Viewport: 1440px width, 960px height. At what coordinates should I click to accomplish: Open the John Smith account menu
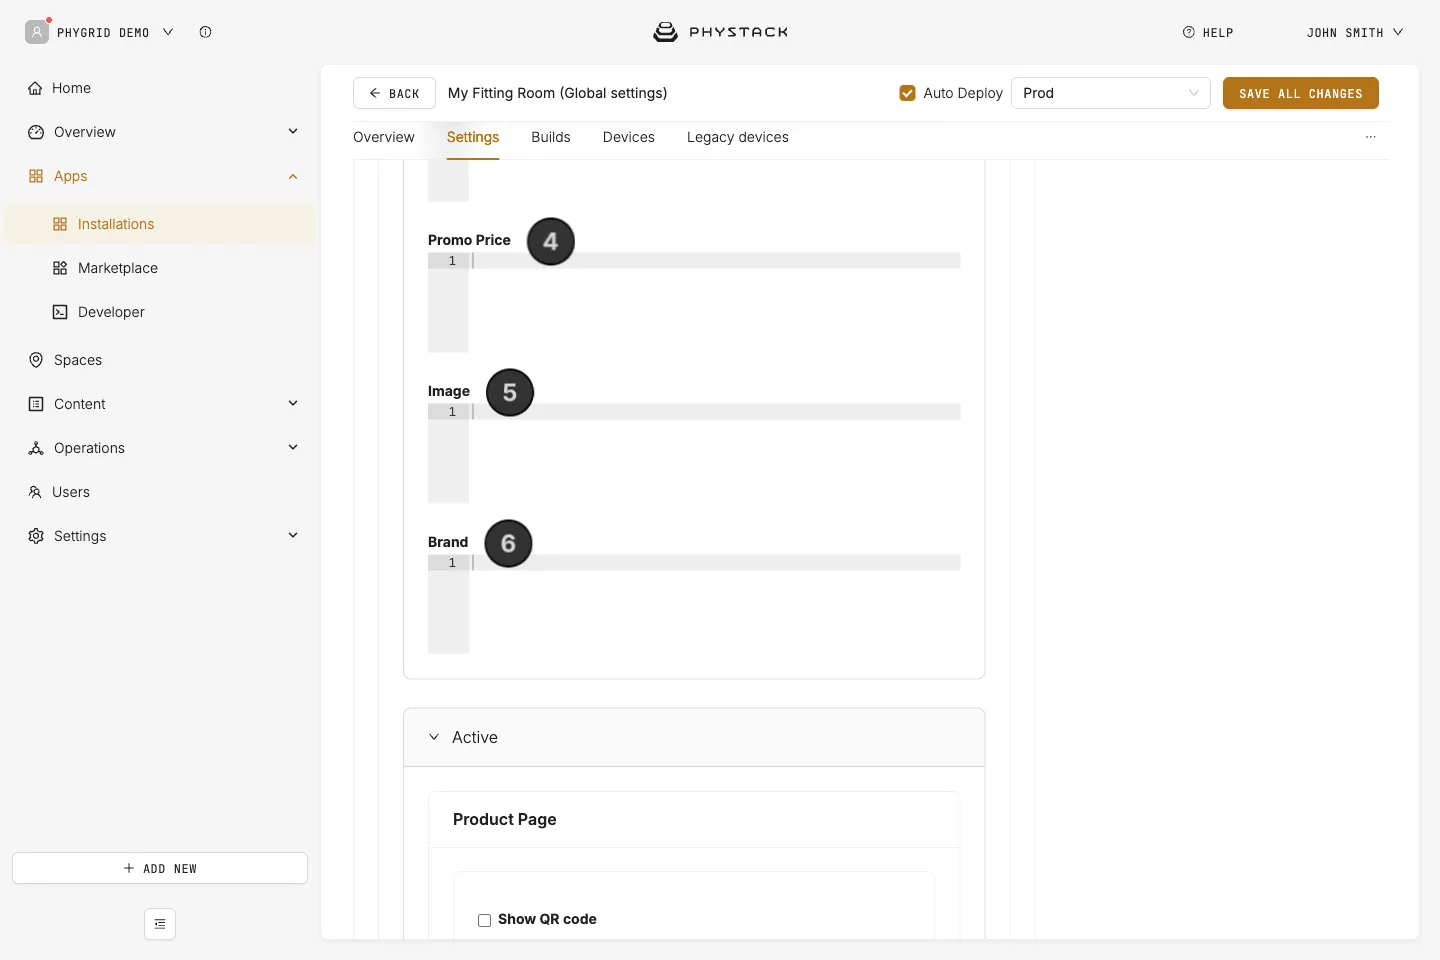point(1355,32)
